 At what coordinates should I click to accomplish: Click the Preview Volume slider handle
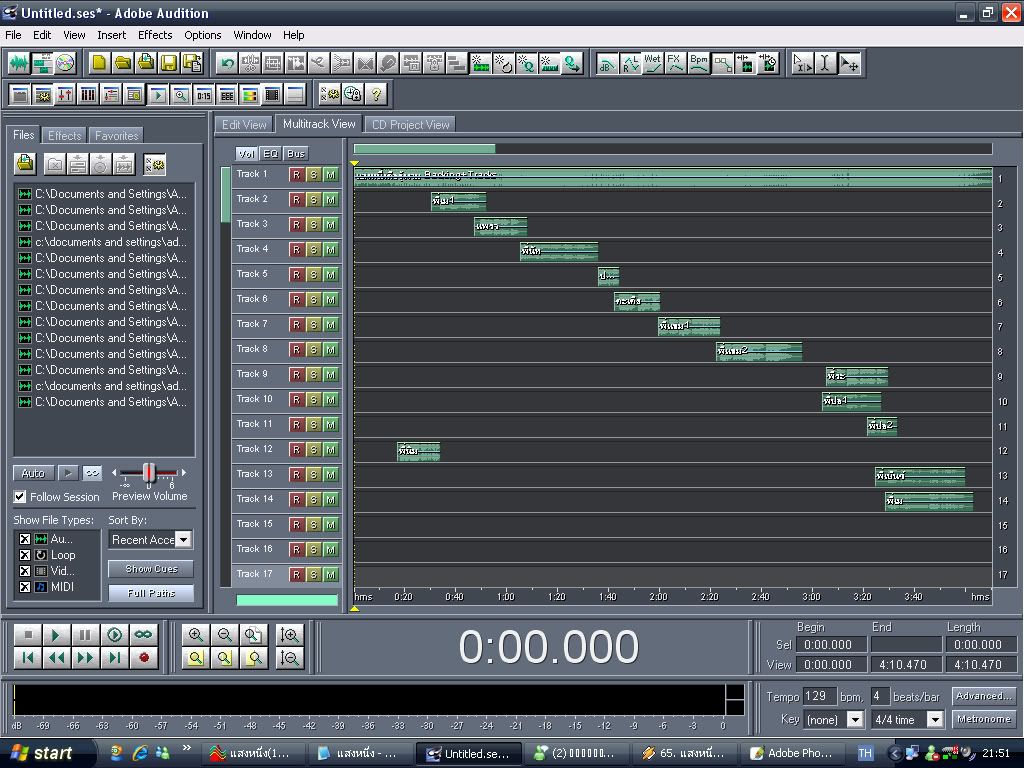(x=150, y=473)
